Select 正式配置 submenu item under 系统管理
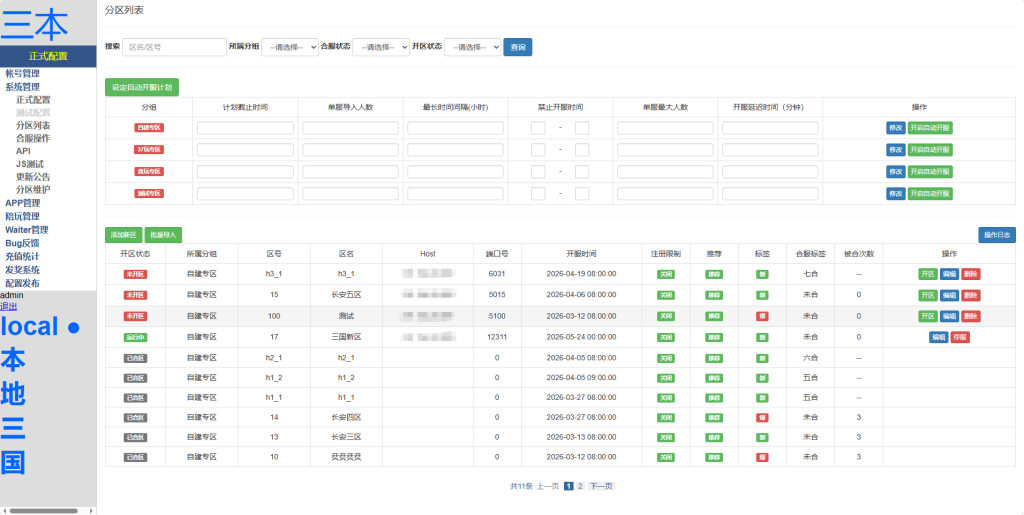Image resolution: width=1024 pixels, height=515 pixels. click(x=33, y=100)
